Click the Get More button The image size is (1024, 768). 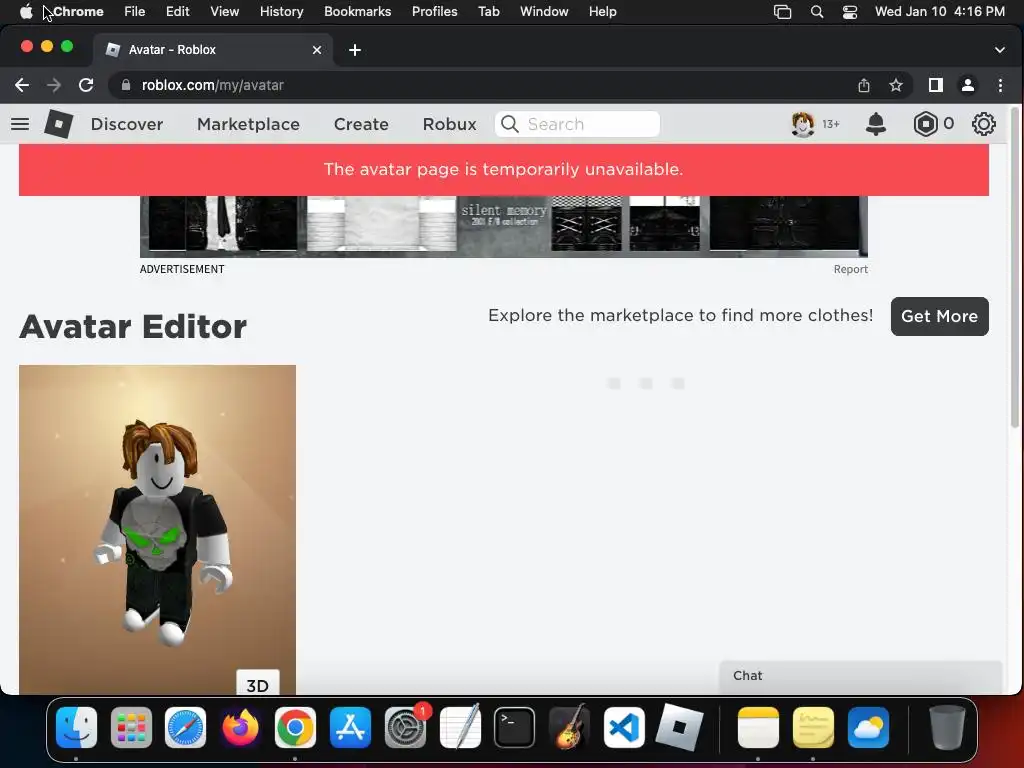tap(939, 316)
